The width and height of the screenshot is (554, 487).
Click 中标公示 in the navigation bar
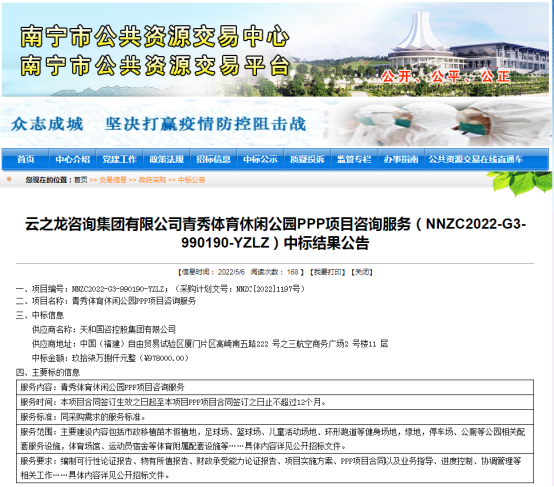(260, 159)
